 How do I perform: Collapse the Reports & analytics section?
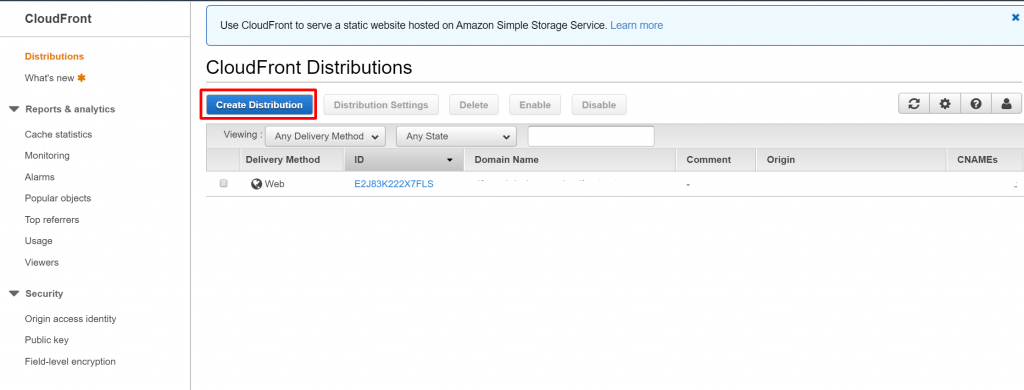coord(14,109)
